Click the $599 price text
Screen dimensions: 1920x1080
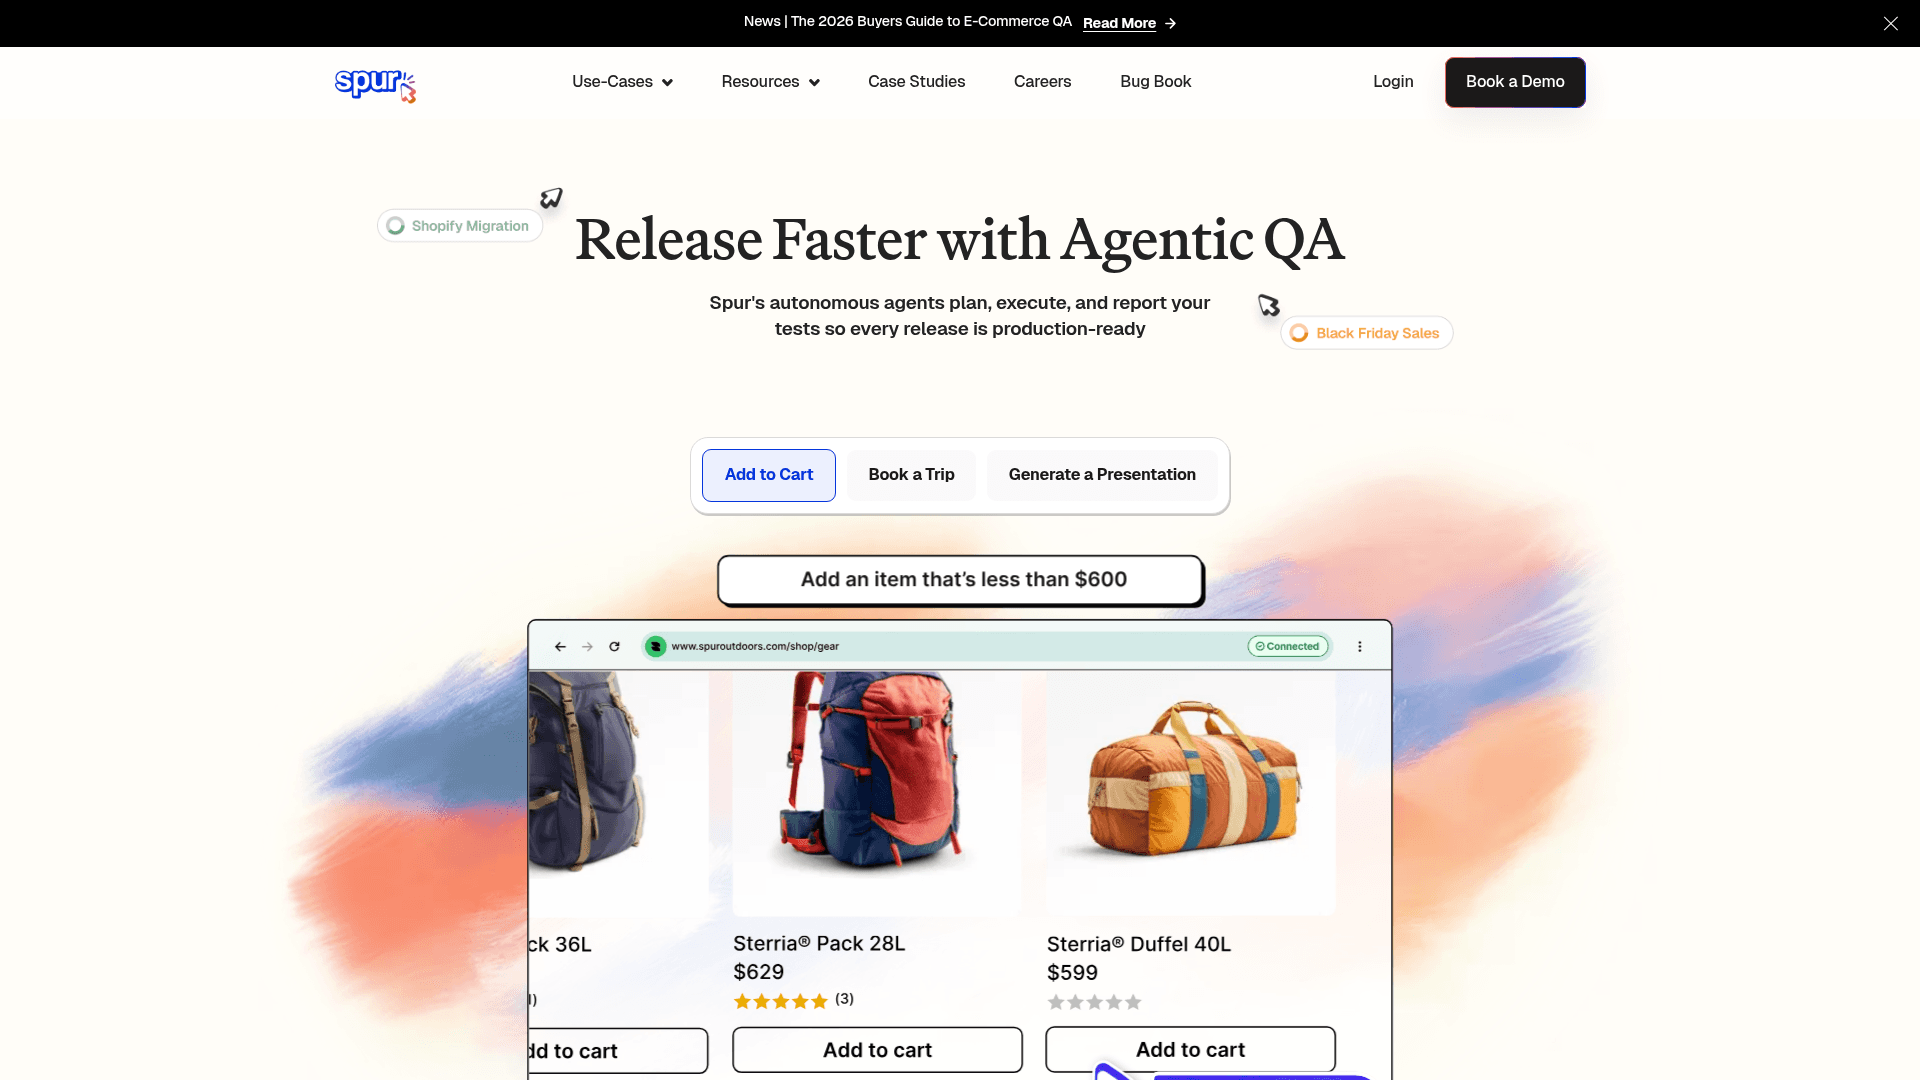1072,973
